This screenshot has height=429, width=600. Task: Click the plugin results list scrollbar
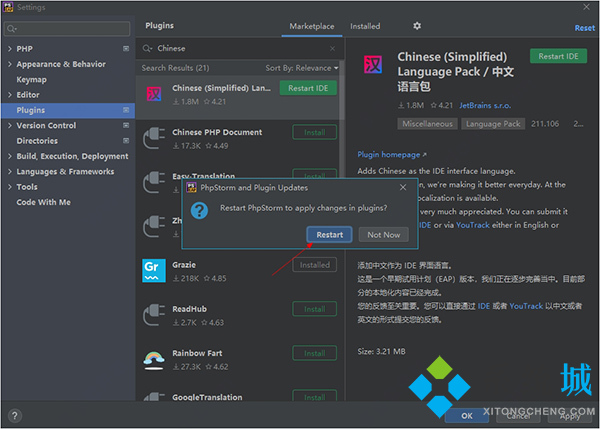pos(342,92)
